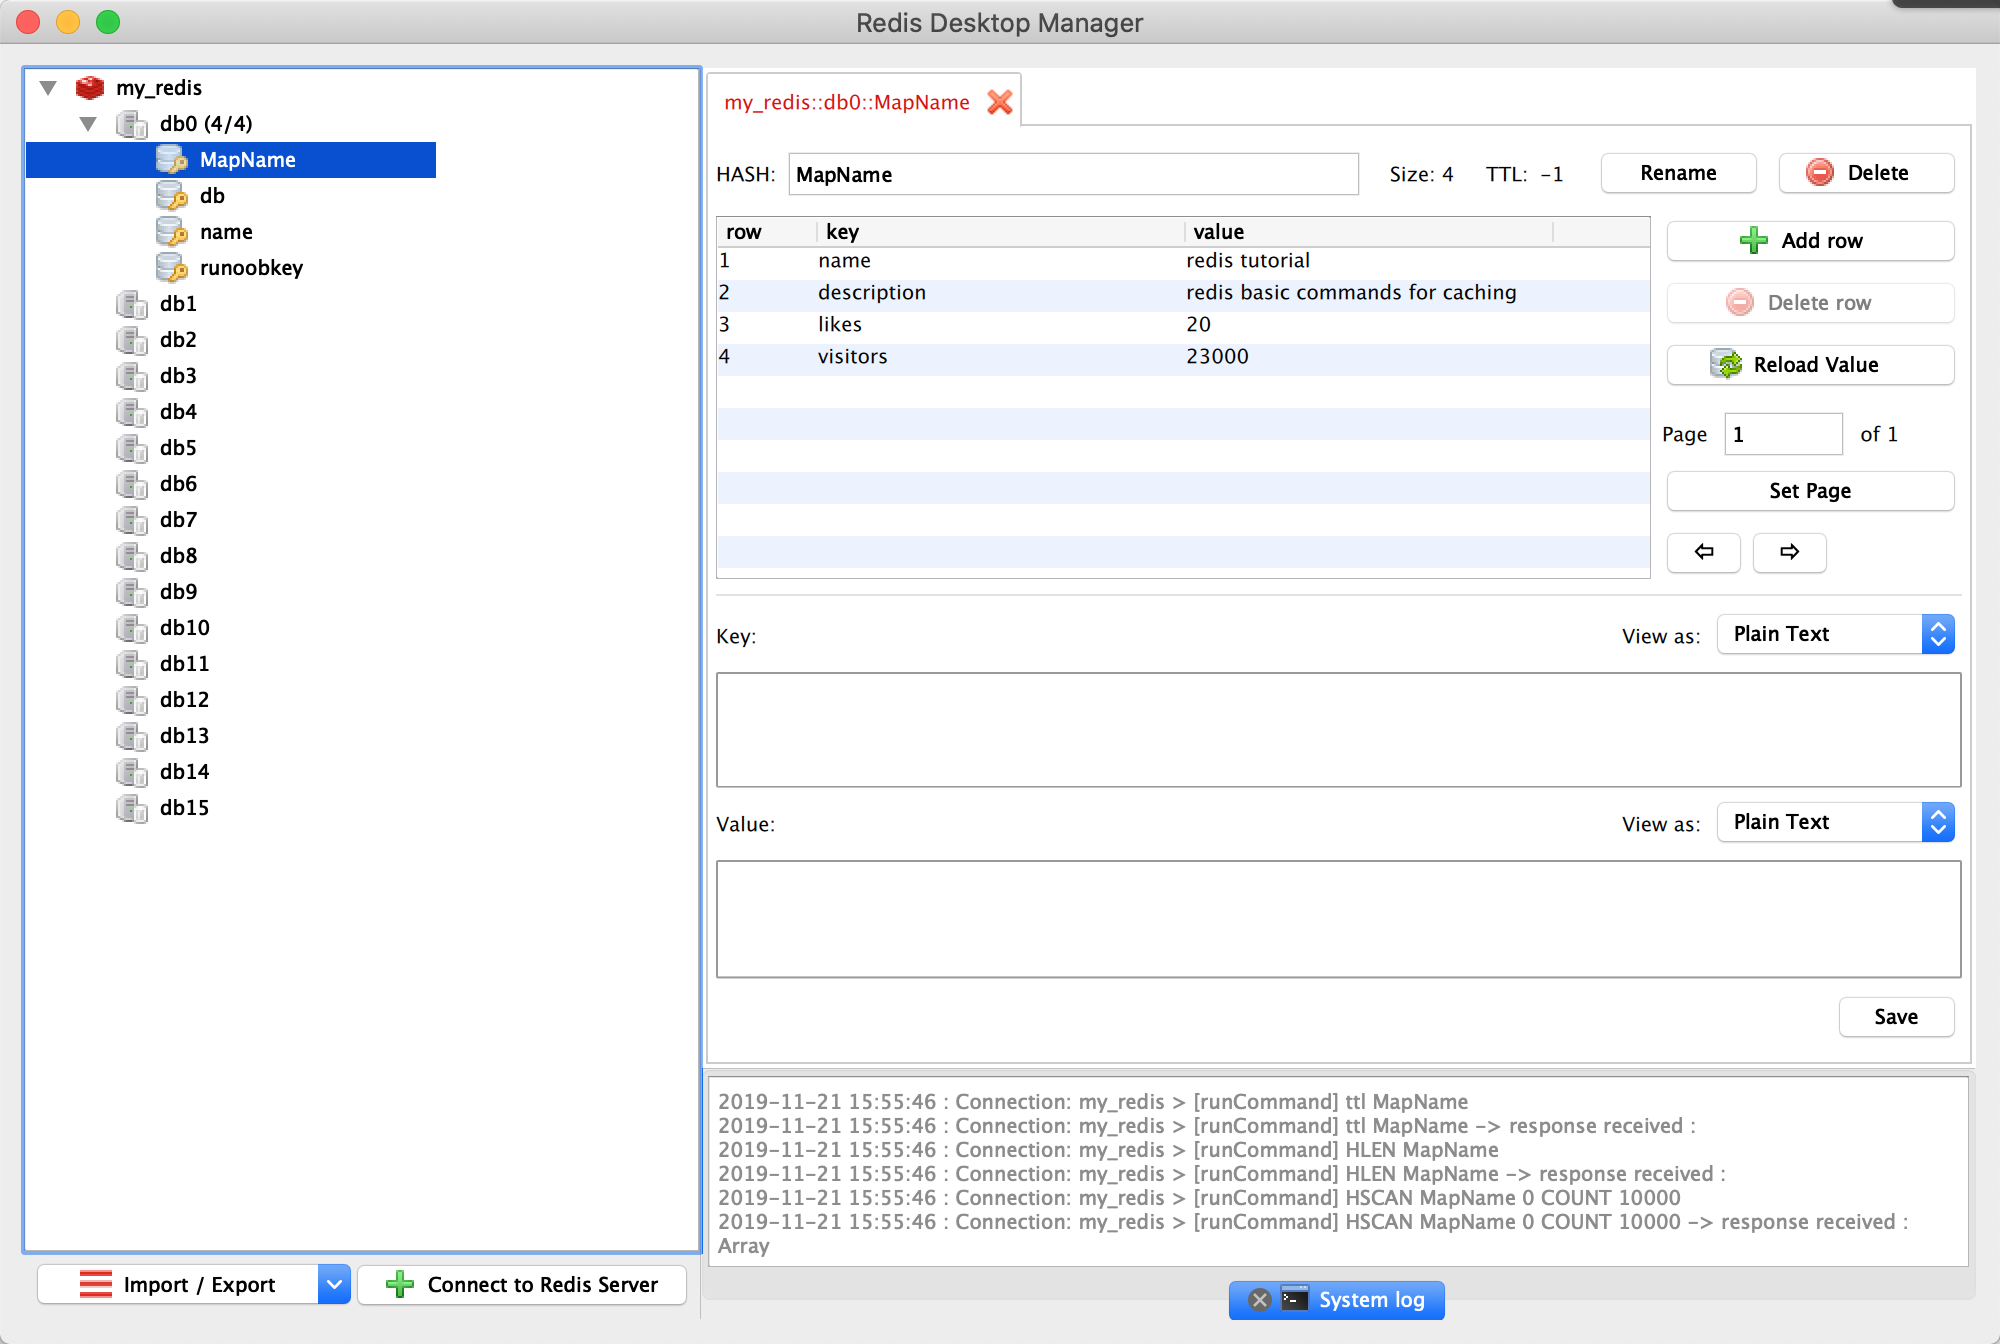
Task: Select row 1 with key name
Action: click(x=1183, y=261)
